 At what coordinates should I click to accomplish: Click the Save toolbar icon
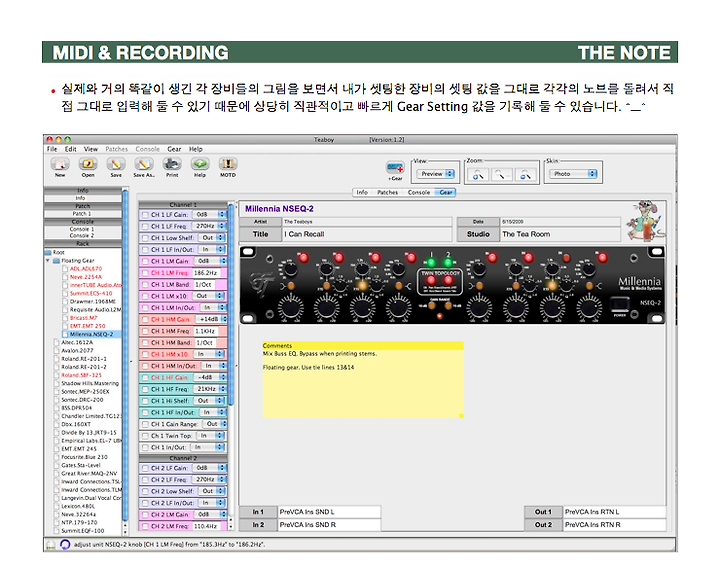click(x=116, y=164)
